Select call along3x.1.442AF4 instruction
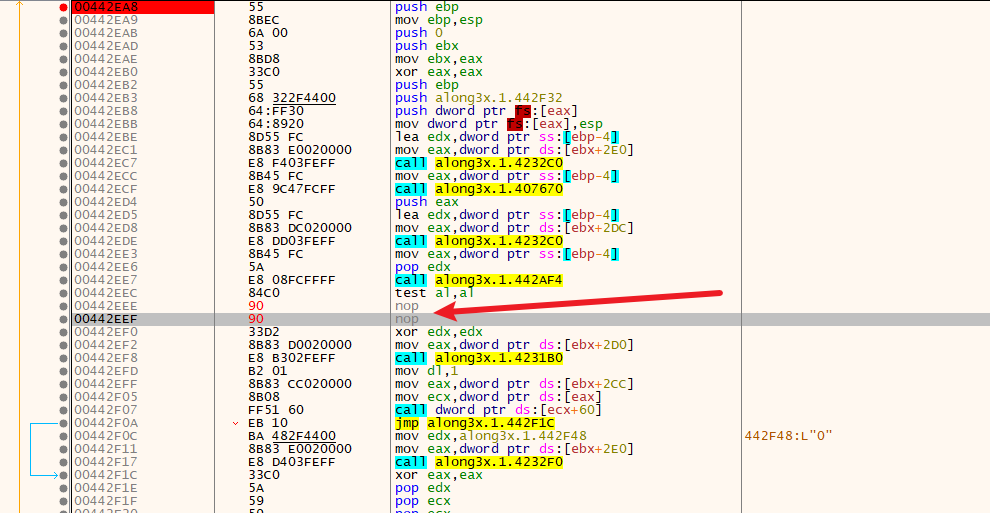Viewport: 990px width, 513px height. 479,280
